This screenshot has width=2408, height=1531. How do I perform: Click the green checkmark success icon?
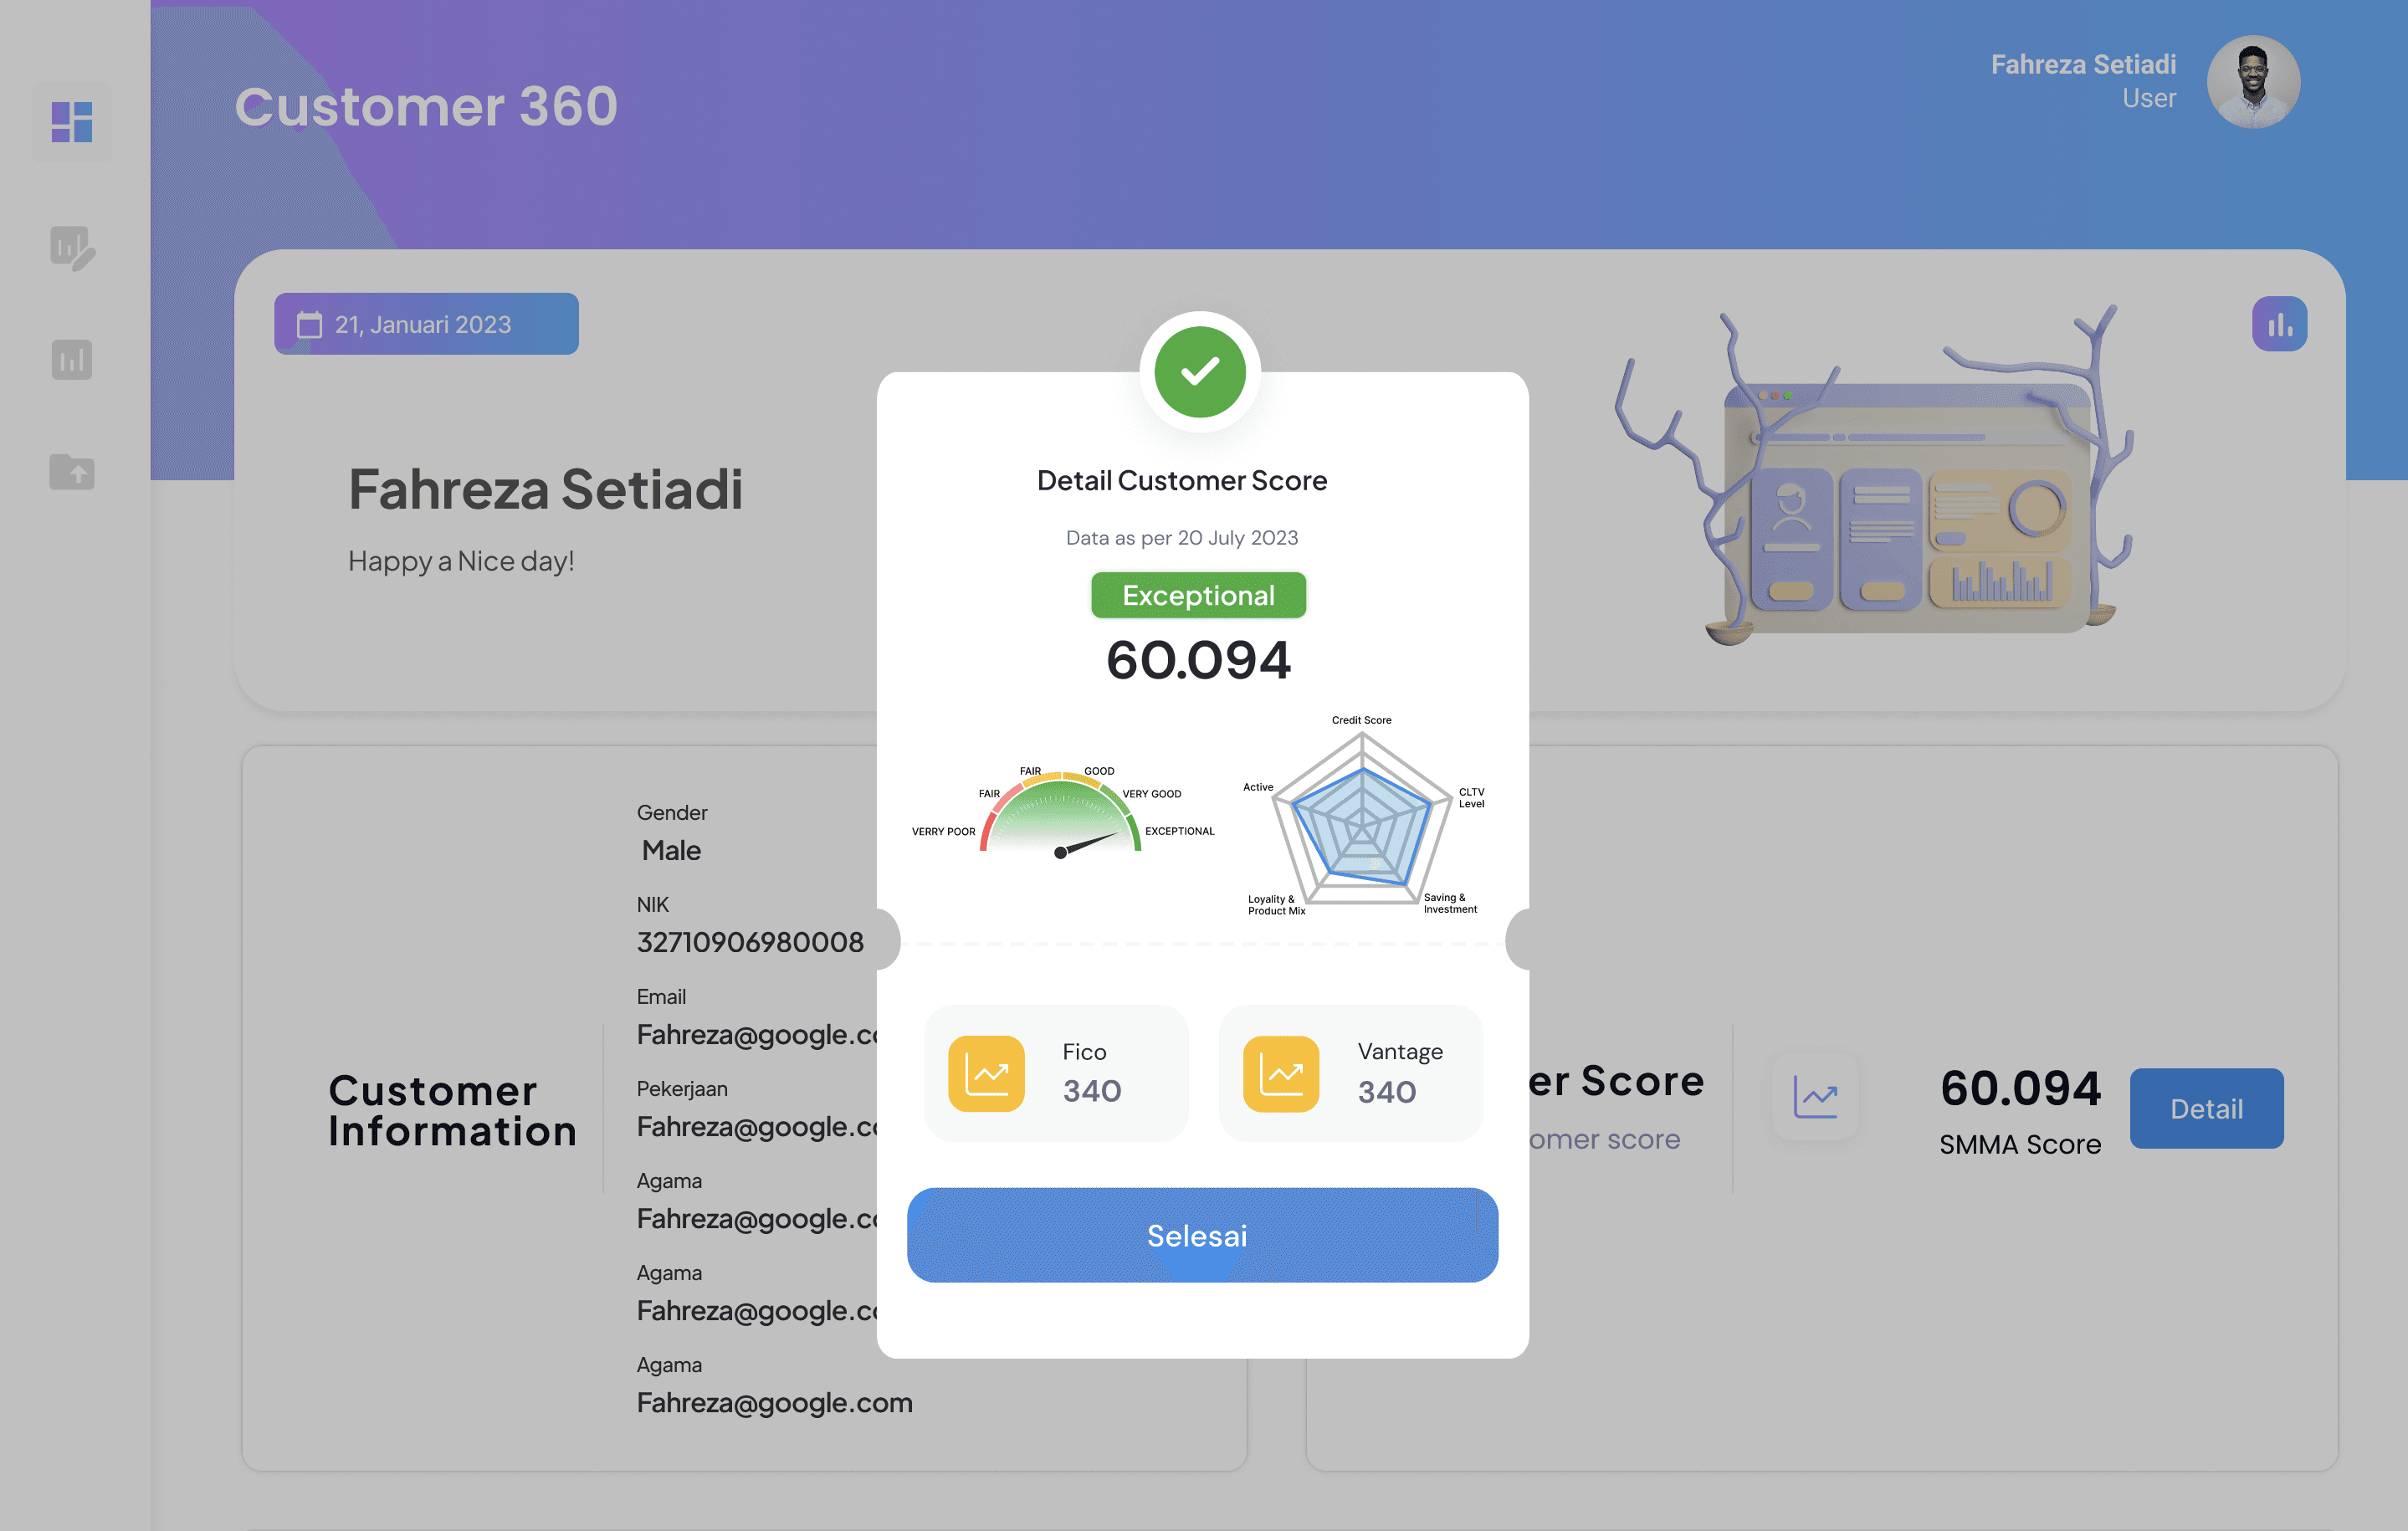click(x=1199, y=372)
